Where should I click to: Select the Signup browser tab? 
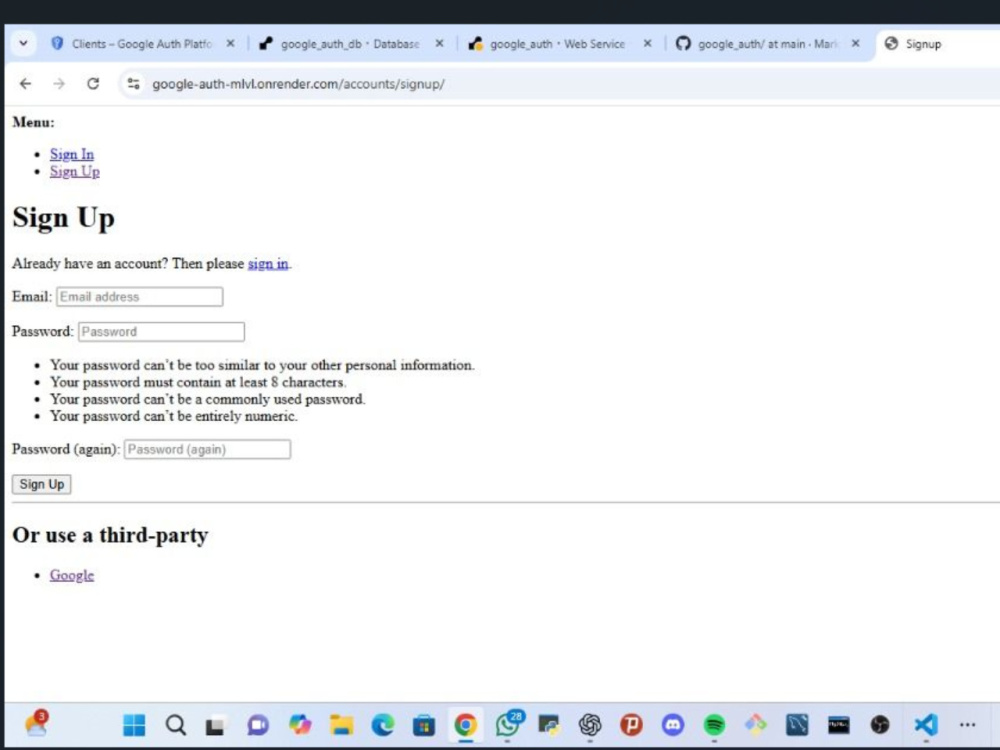pos(938,43)
